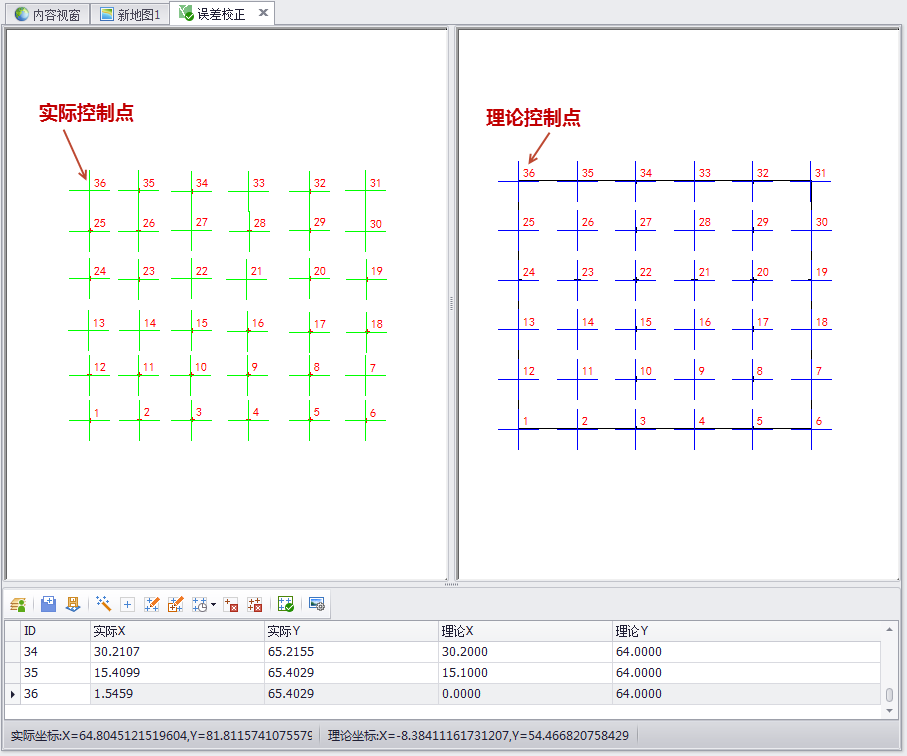Open dropdown arrow beside the clock points icon

click(213, 605)
